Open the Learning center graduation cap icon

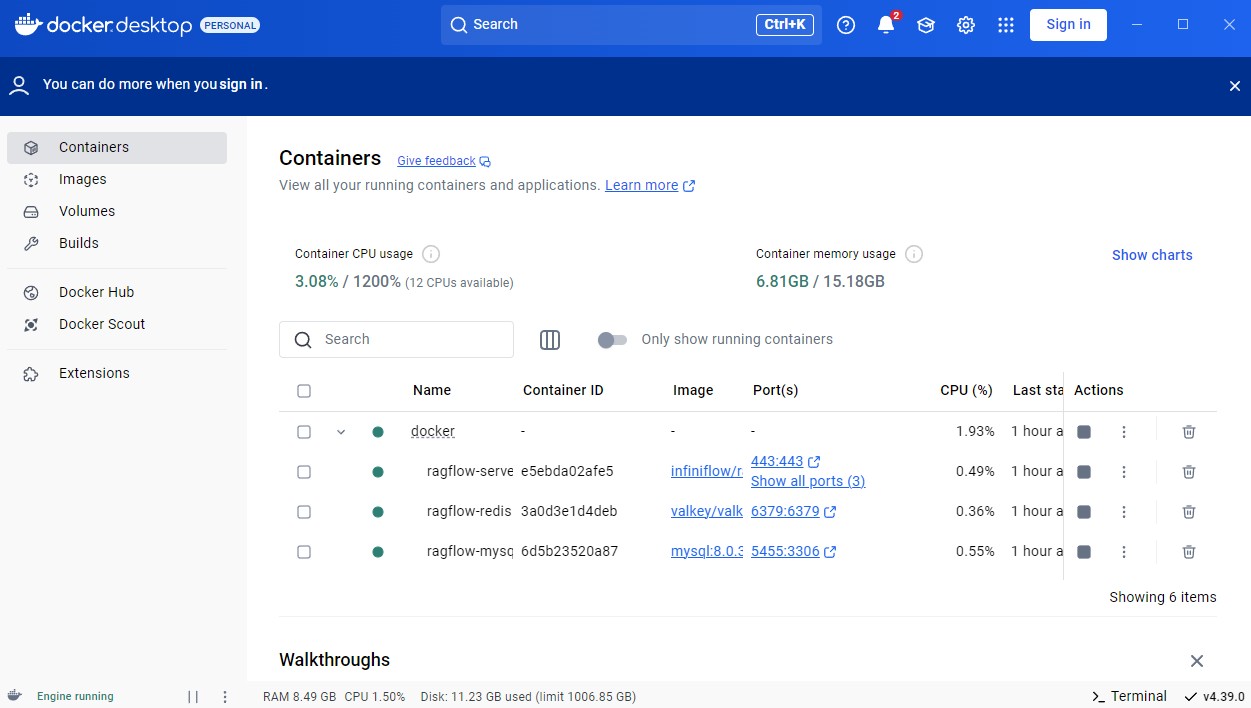tap(926, 25)
